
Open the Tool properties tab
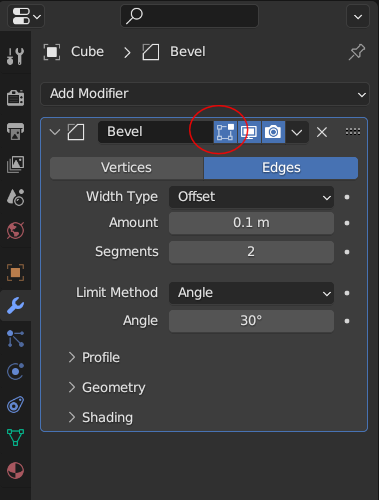click(x=15, y=56)
